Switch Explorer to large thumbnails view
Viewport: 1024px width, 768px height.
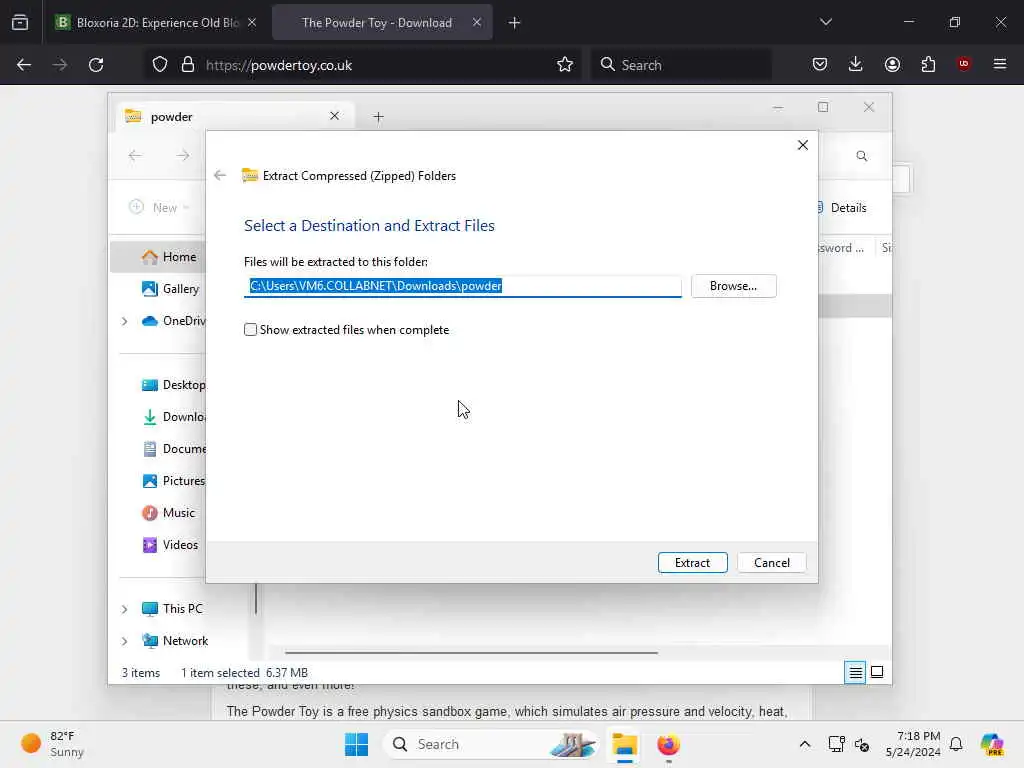877,672
